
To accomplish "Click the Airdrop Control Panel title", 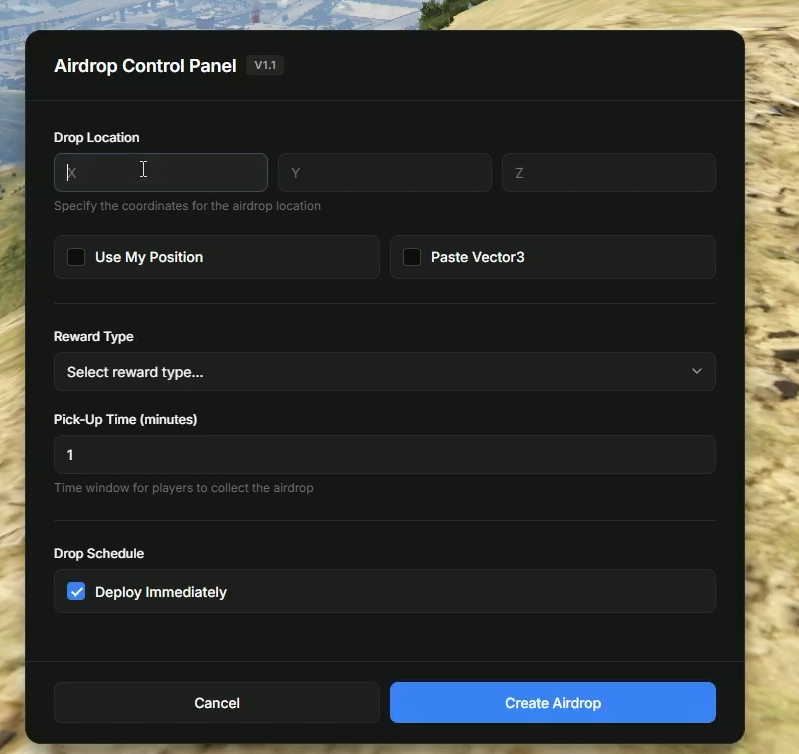I will click(145, 66).
